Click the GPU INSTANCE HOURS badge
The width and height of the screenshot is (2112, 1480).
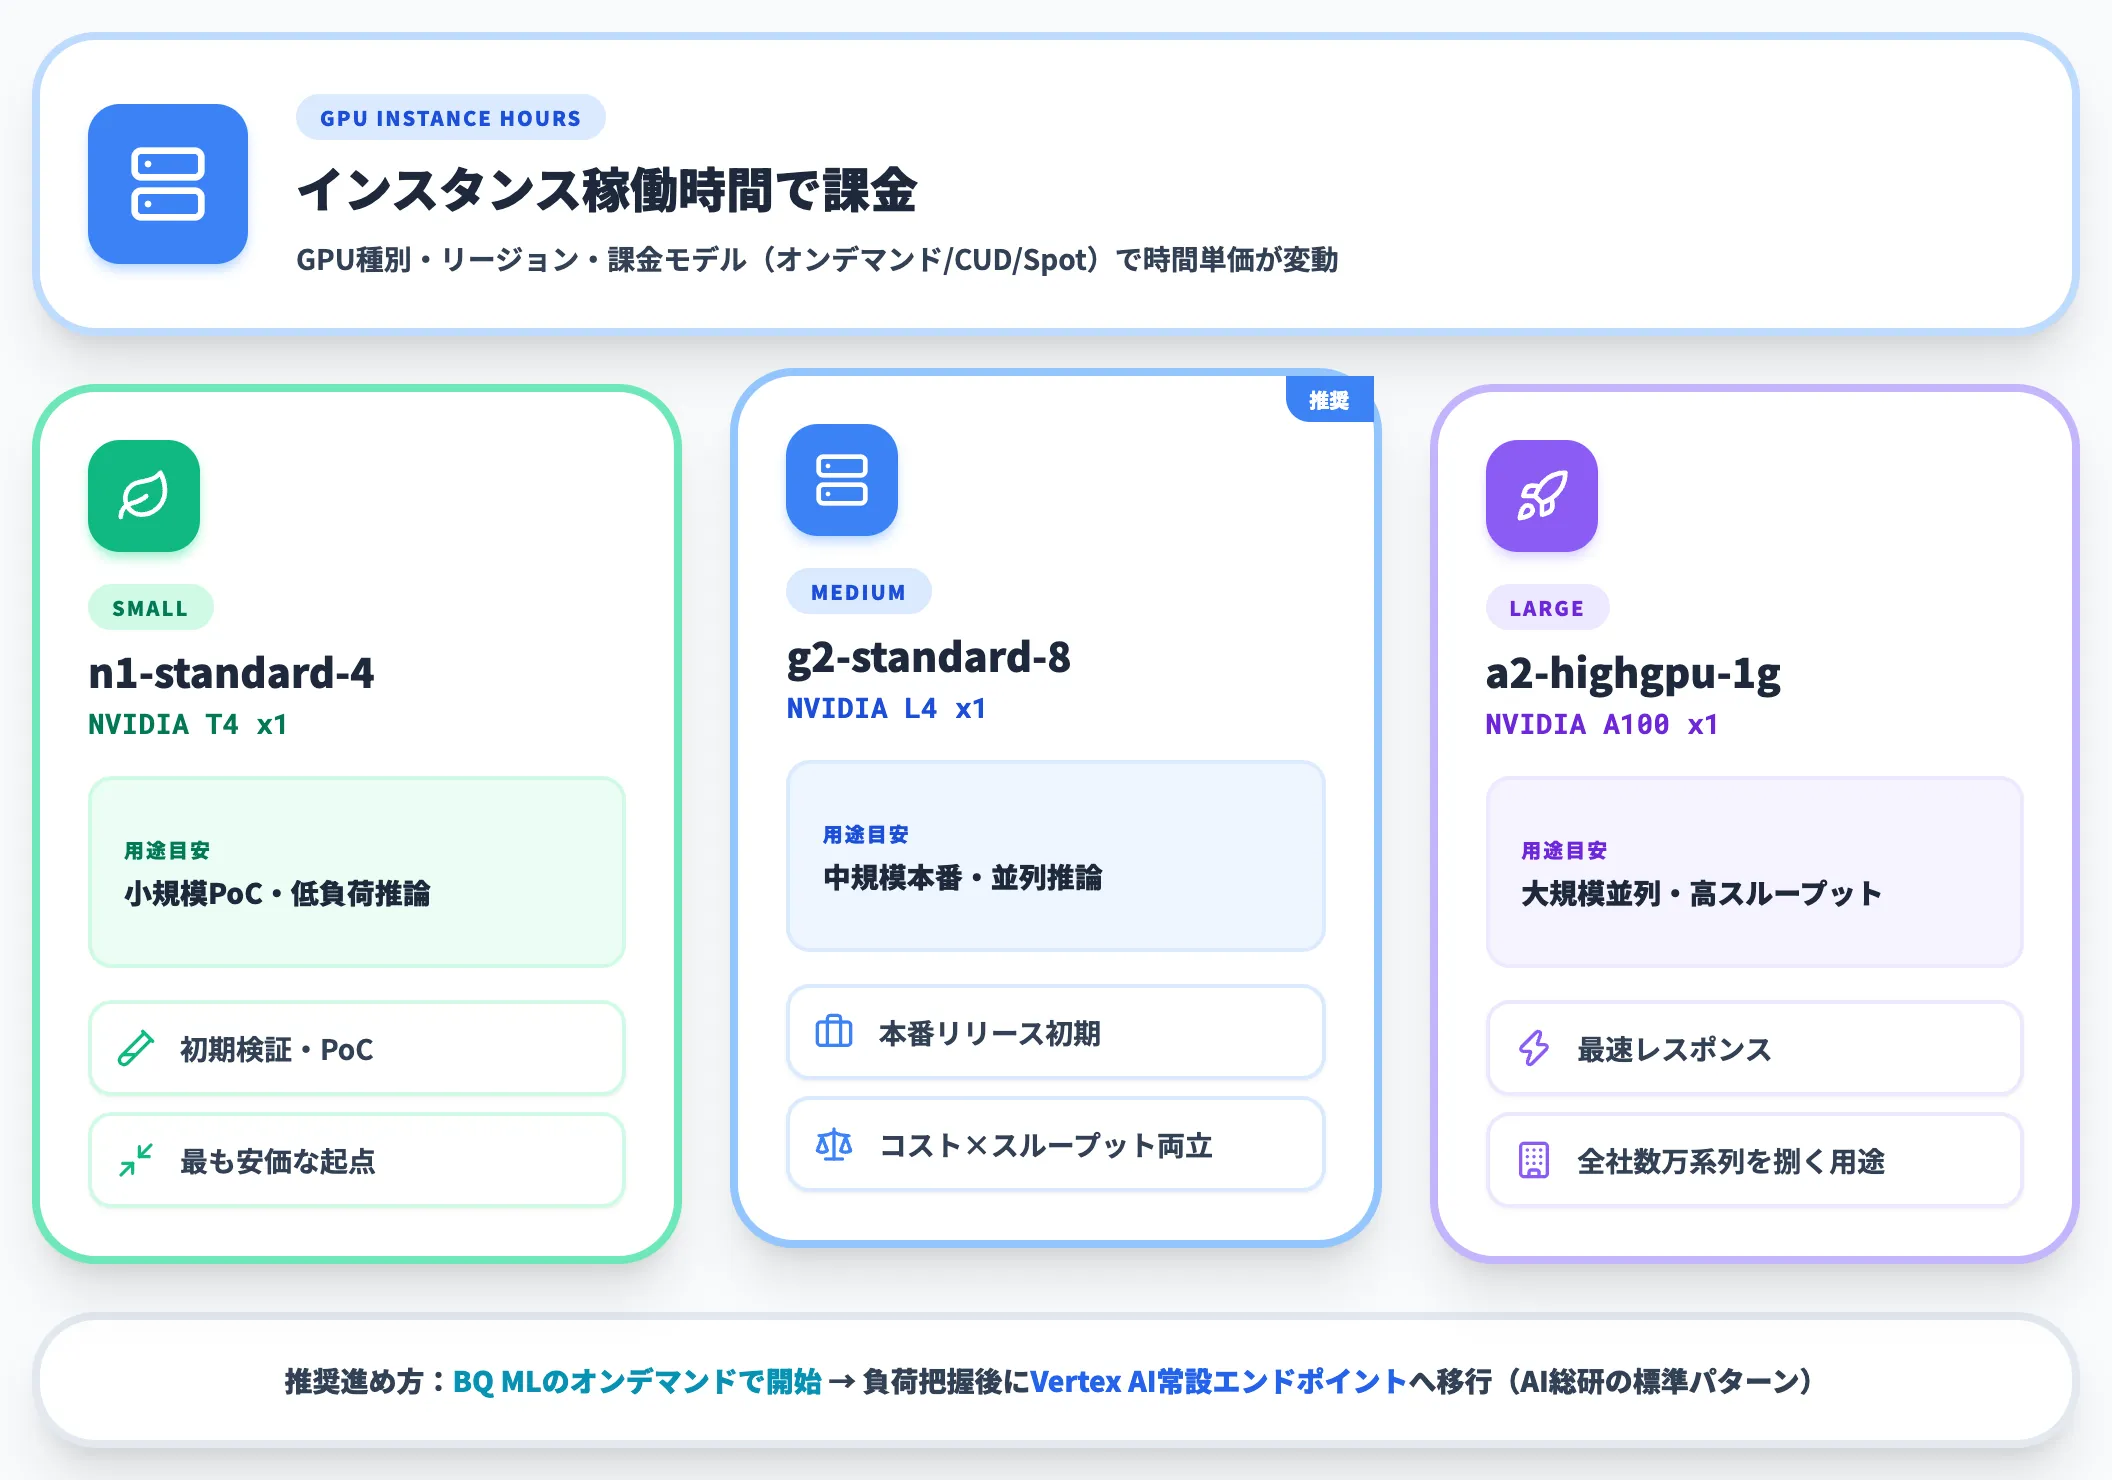click(450, 118)
